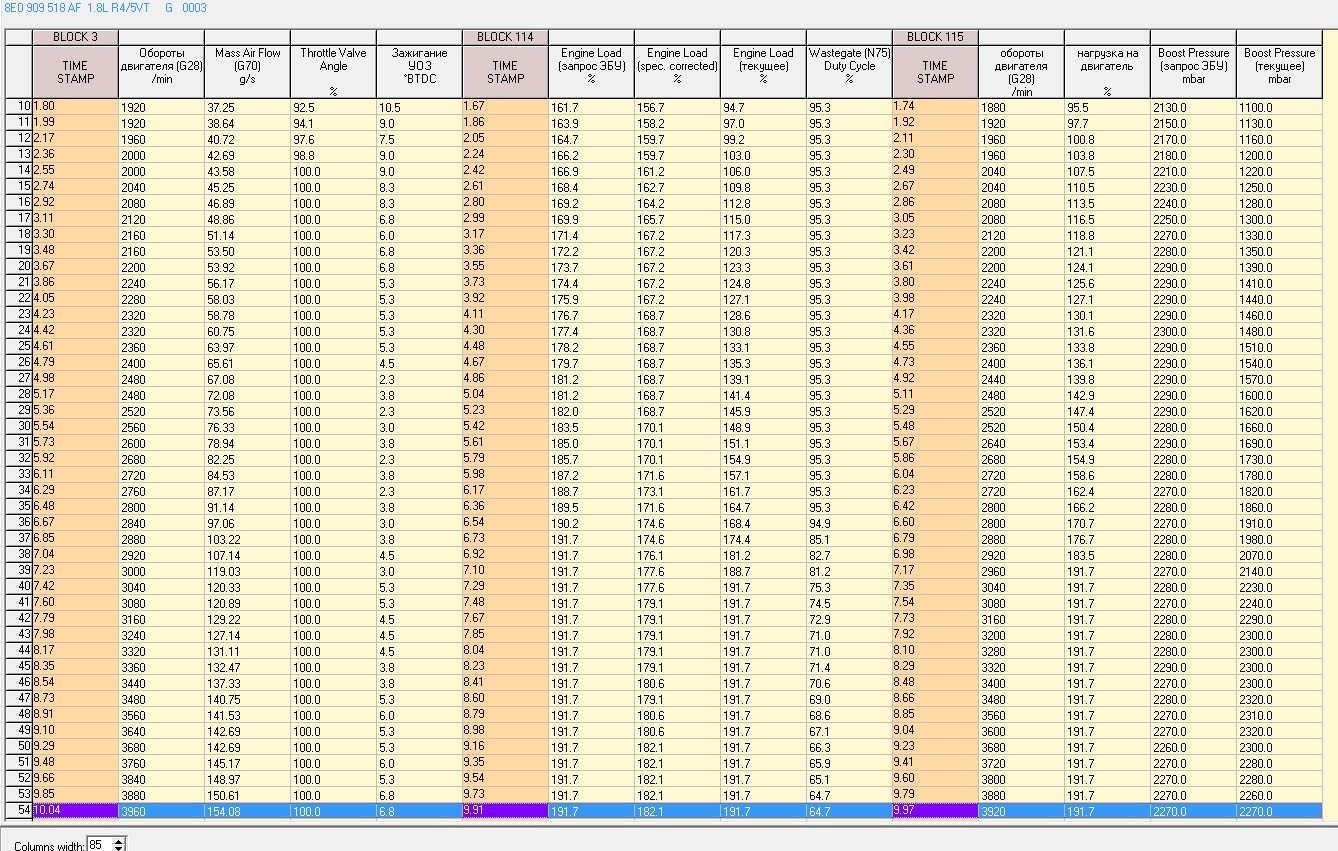This screenshot has height=851, width=1338.
Task: Select the BLOCK 115 group header
Action: pyautogui.click(x=935, y=37)
